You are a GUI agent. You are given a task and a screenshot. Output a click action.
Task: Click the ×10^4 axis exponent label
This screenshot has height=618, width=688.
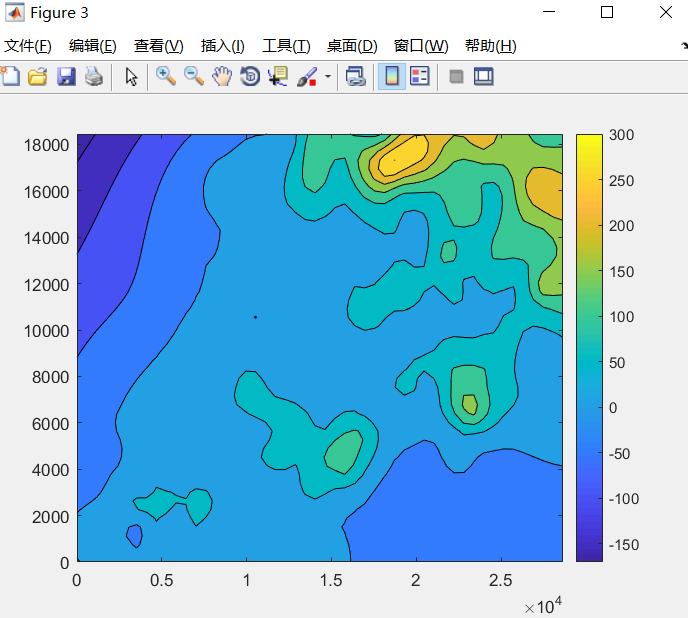(543, 606)
